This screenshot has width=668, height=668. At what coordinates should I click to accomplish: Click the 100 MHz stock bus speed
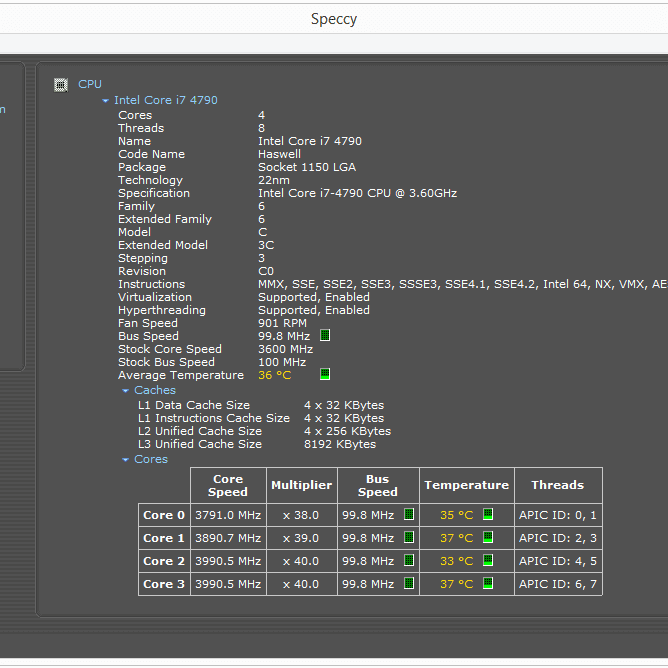(x=282, y=362)
